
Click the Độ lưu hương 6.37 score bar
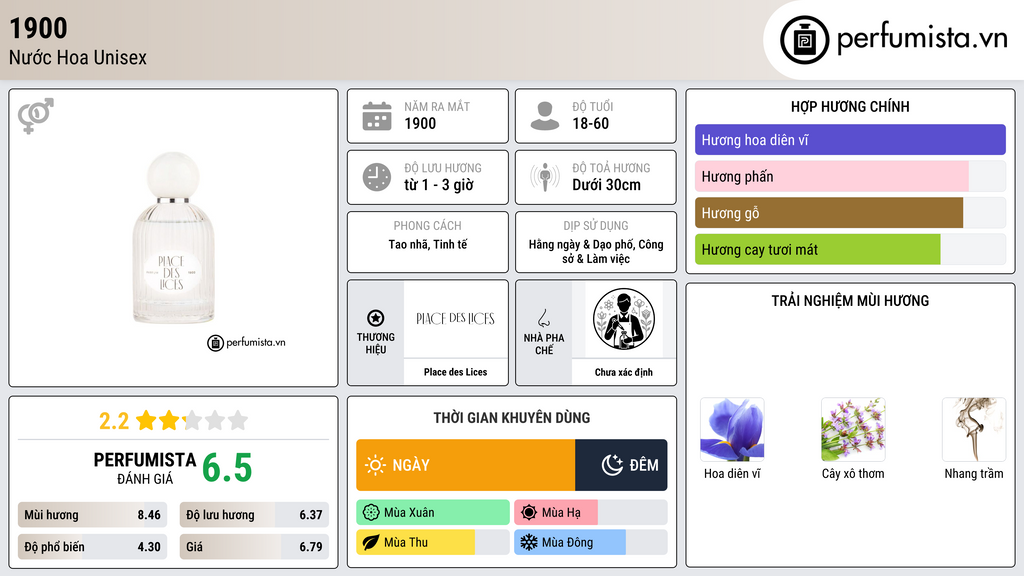point(254,515)
